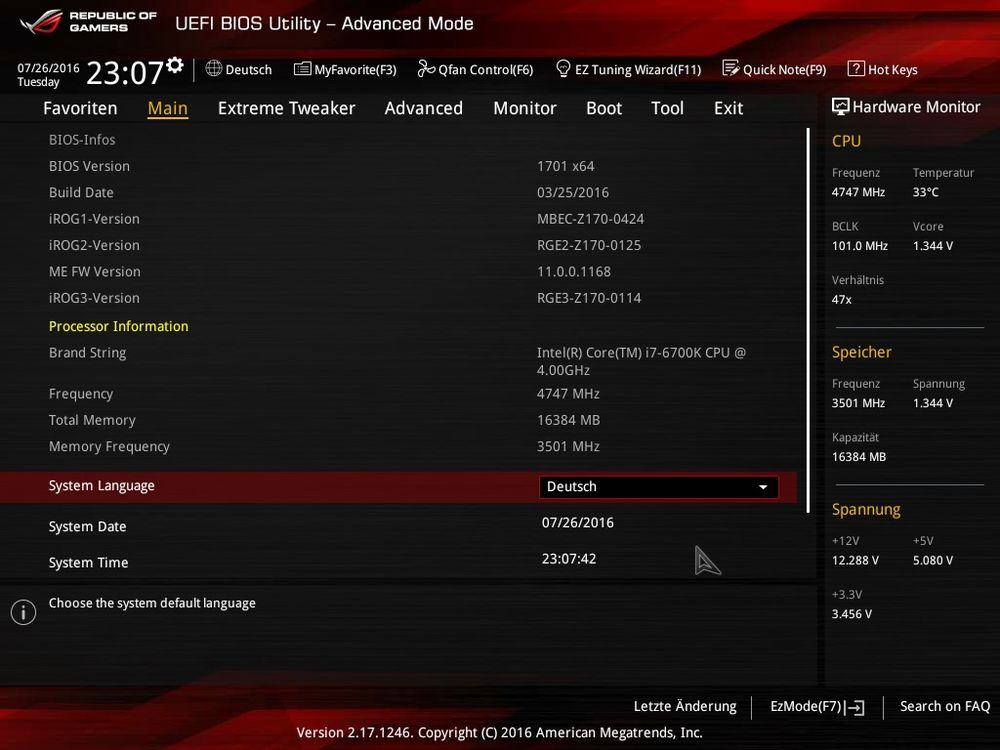The image size is (1000, 750).
Task: Click the clock time 23:07
Action: [125, 73]
